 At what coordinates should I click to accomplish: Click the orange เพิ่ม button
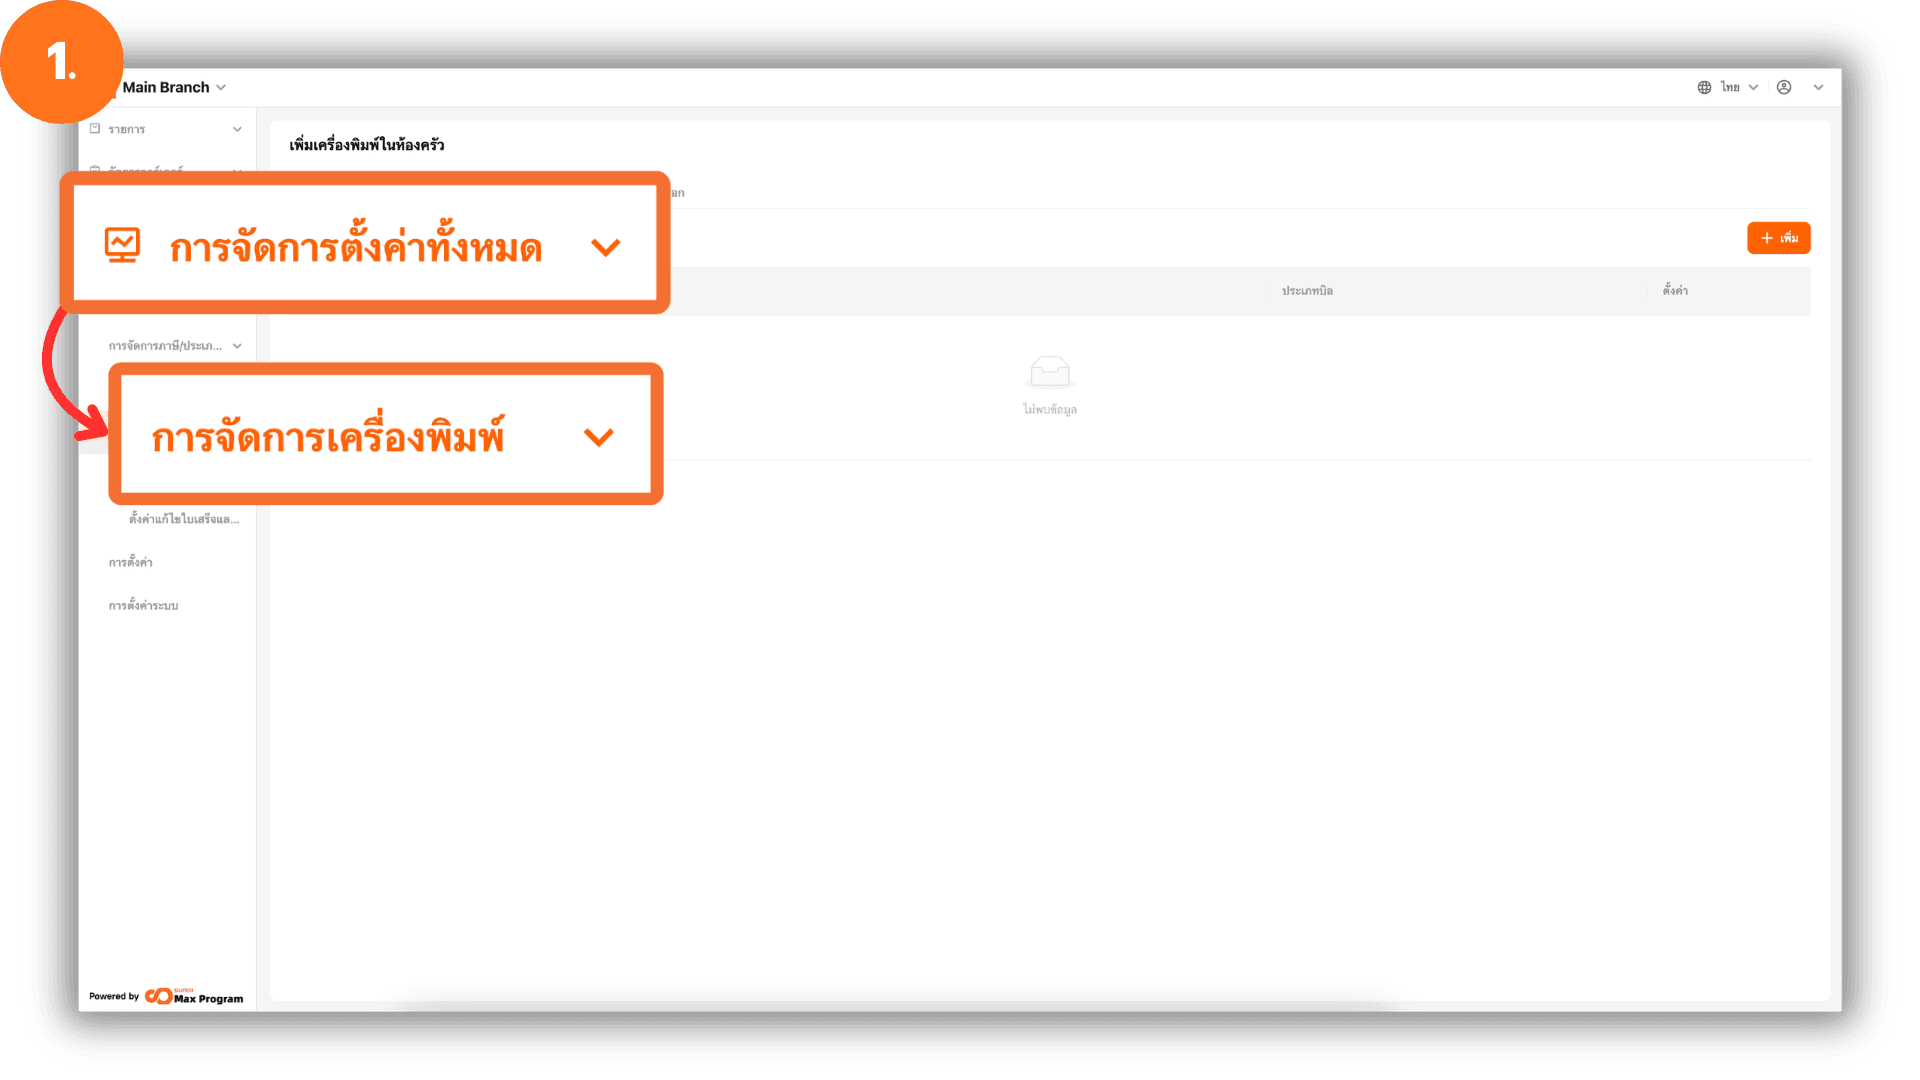pyautogui.click(x=1779, y=238)
